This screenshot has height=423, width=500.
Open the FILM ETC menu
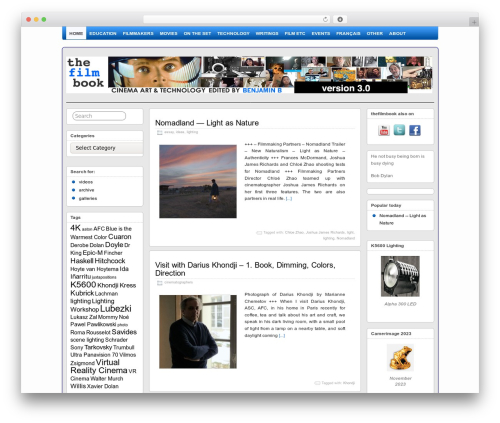point(295,33)
